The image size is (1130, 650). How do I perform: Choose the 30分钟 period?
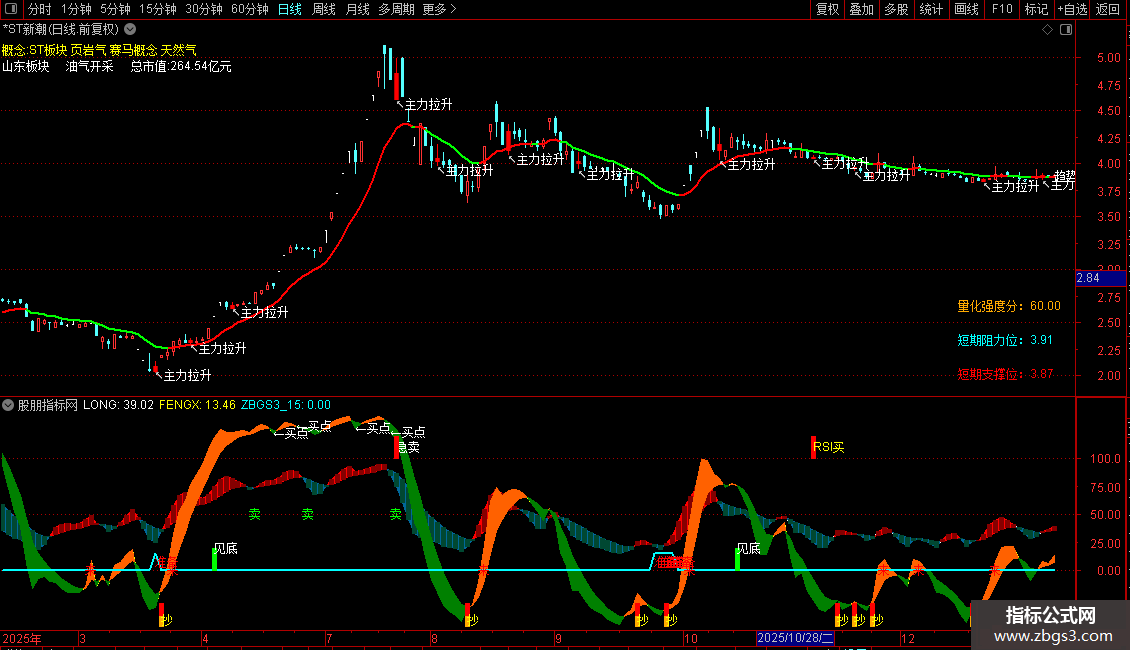click(x=204, y=9)
